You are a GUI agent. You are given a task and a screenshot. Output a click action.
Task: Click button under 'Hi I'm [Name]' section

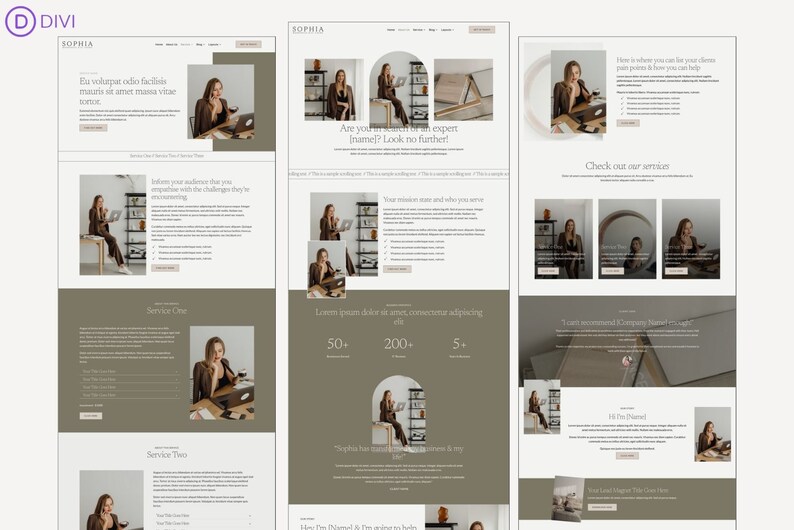(x=627, y=456)
